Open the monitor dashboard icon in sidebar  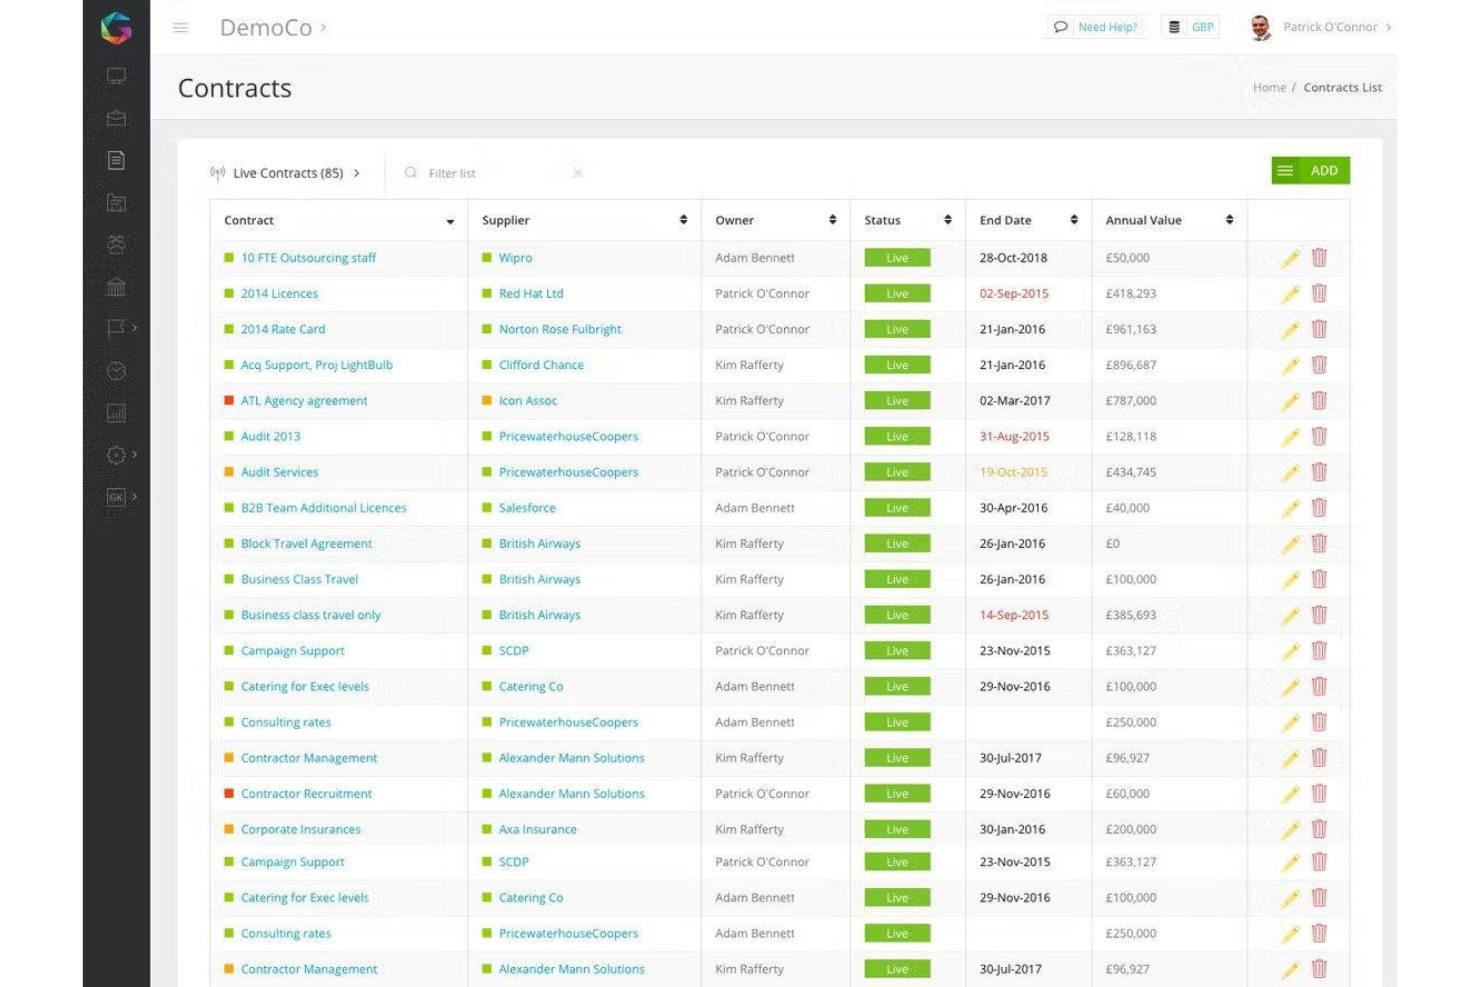tap(116, 76)
